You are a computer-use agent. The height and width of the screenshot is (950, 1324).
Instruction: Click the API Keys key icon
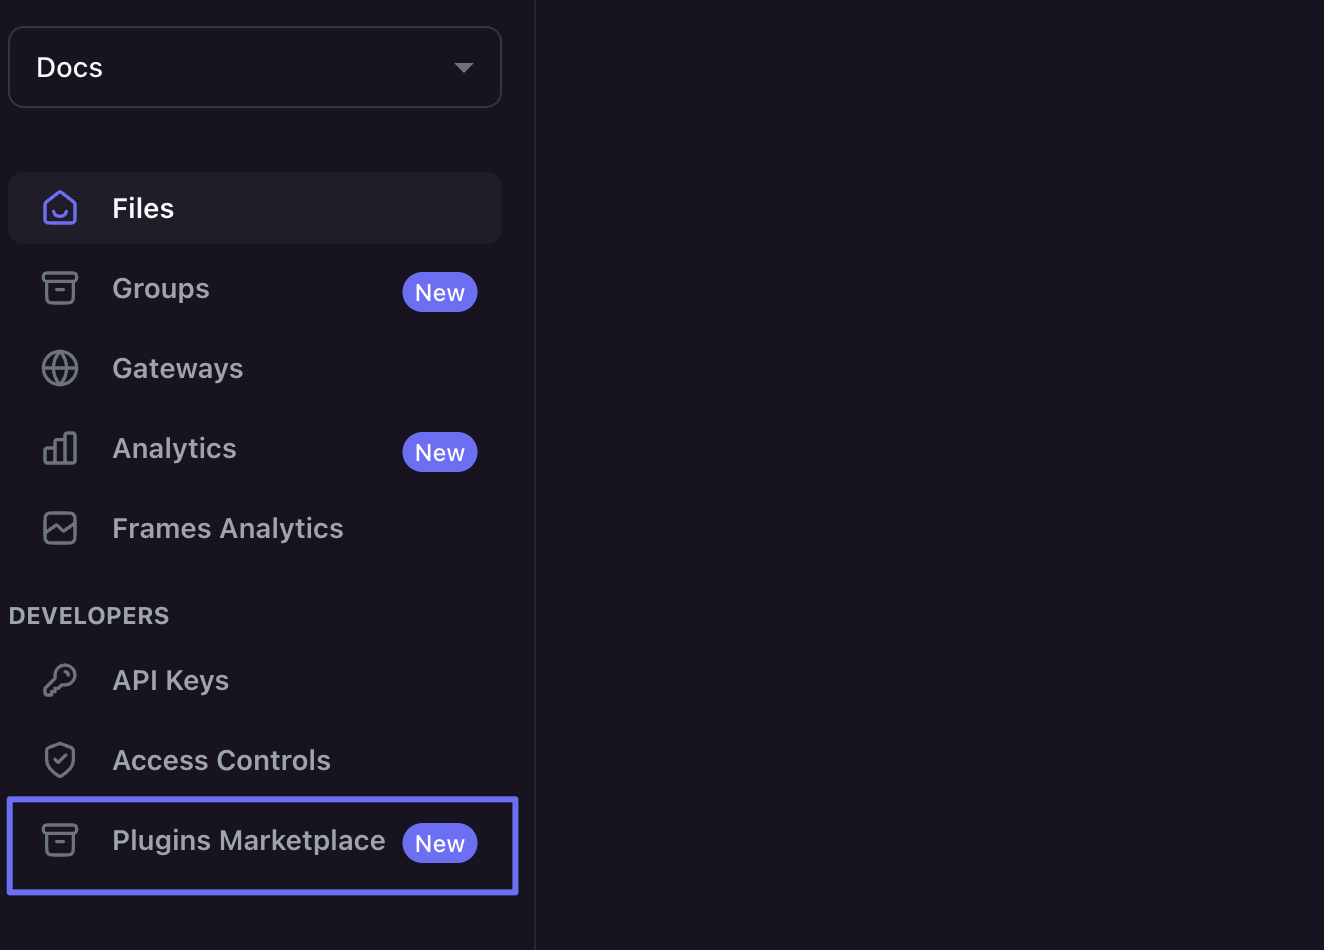coord(60,680)
